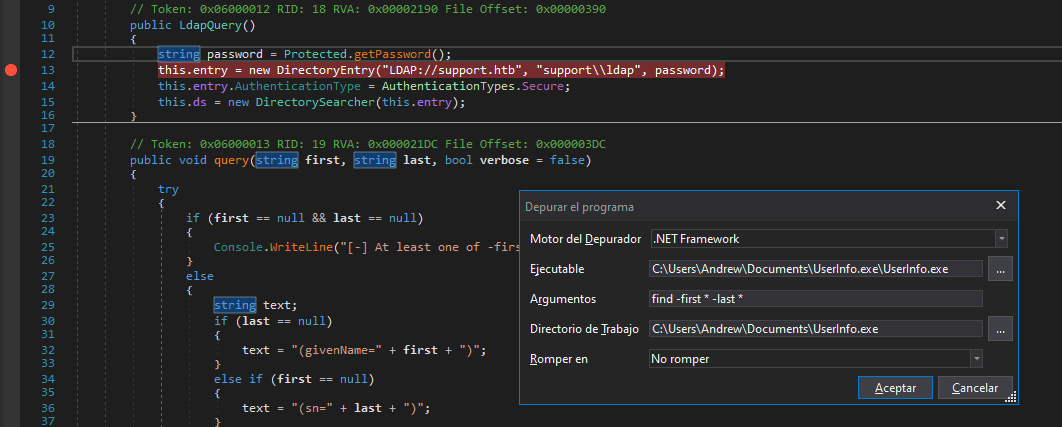The image size is (1062, 427).
Task: Click the dialog resize grip corner
Action: (1011, 398)
